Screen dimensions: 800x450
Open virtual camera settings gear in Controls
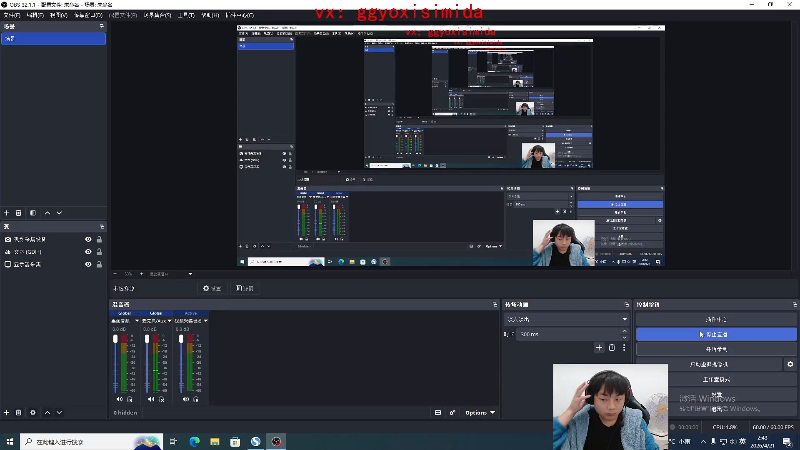(790, 364)
